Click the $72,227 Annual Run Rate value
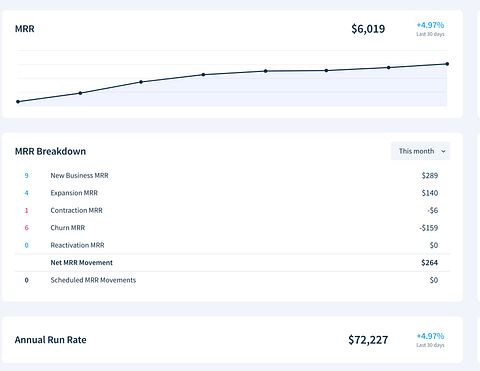 [368, 340]
